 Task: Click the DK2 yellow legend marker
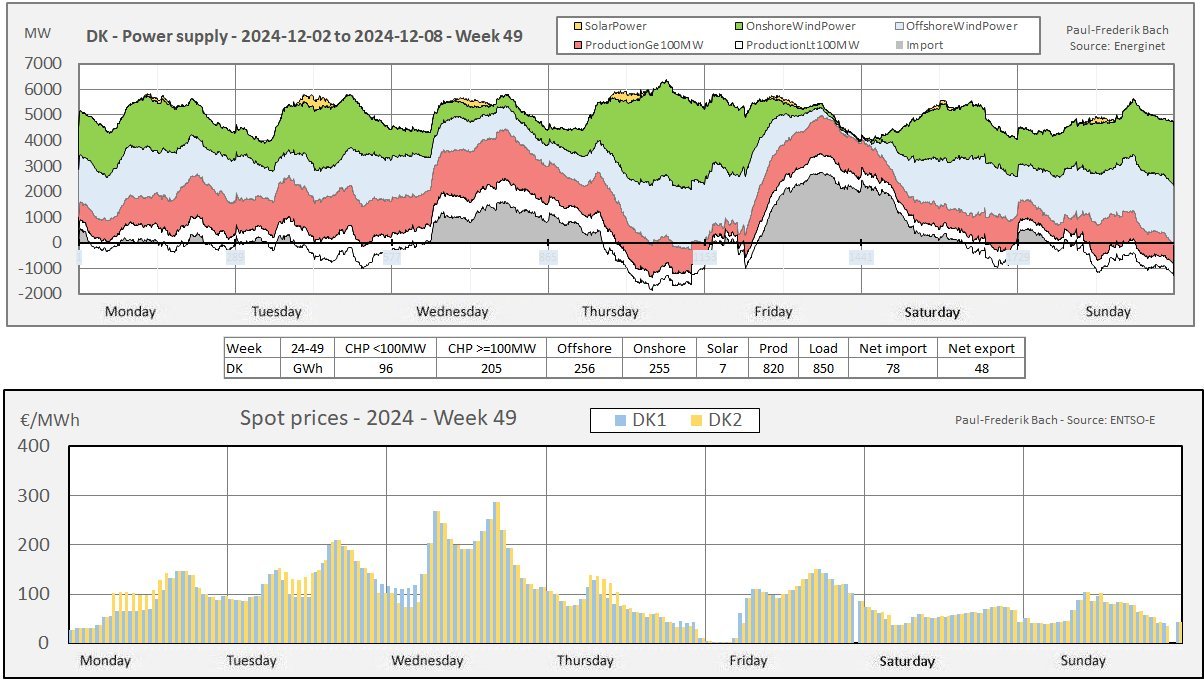point(697,421)
